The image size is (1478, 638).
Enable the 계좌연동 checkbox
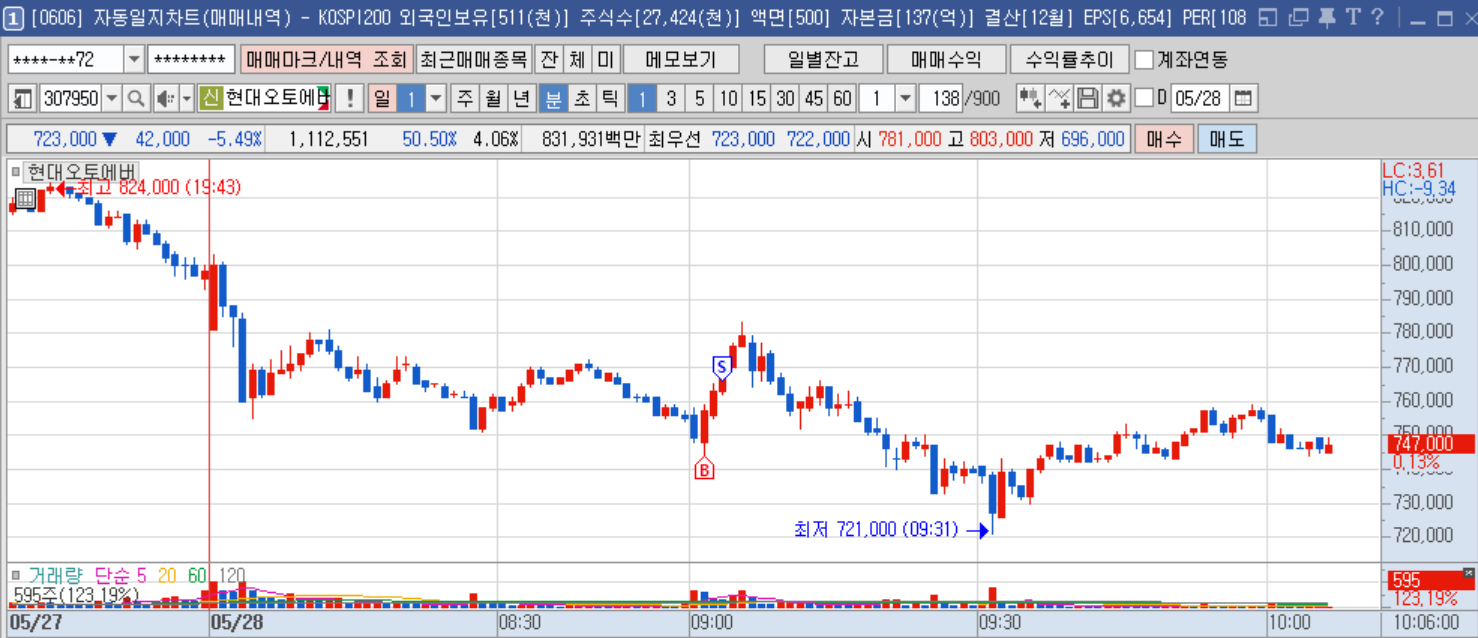(x=1144, y=60)
